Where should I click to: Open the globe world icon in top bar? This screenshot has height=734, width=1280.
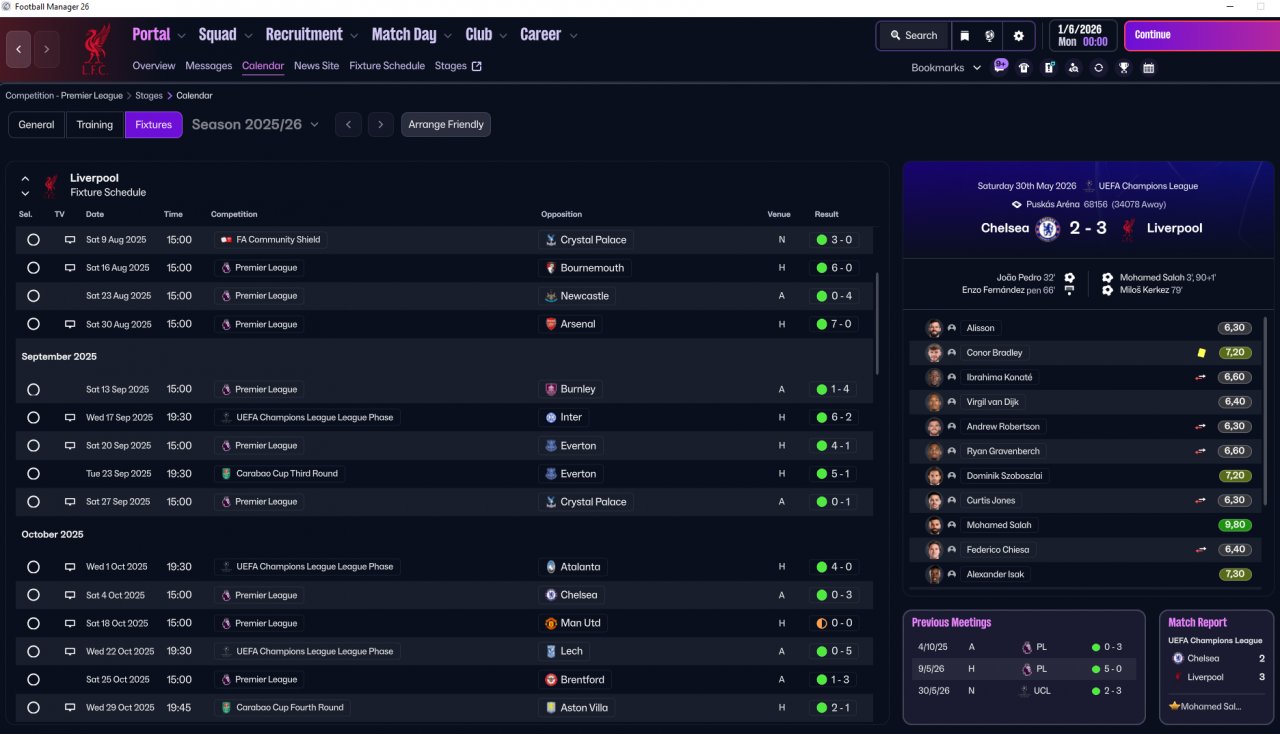tap(990, 36)
